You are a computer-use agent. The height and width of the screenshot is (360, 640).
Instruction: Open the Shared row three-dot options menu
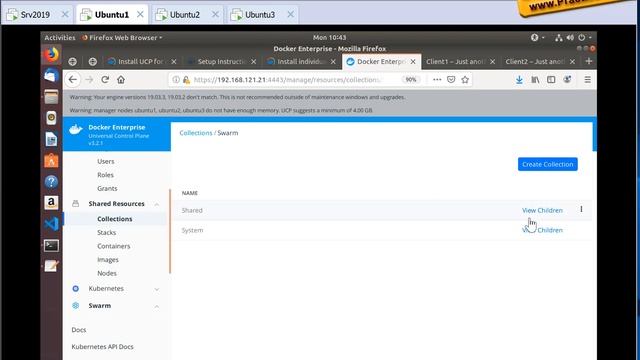point(581,209)
